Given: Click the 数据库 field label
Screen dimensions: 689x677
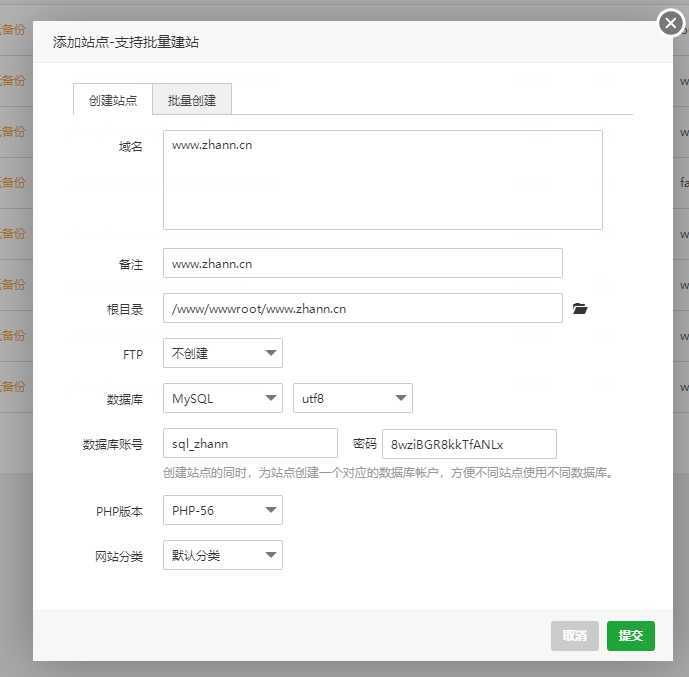Looking at the screenshot, I should (x=125, y=399).
